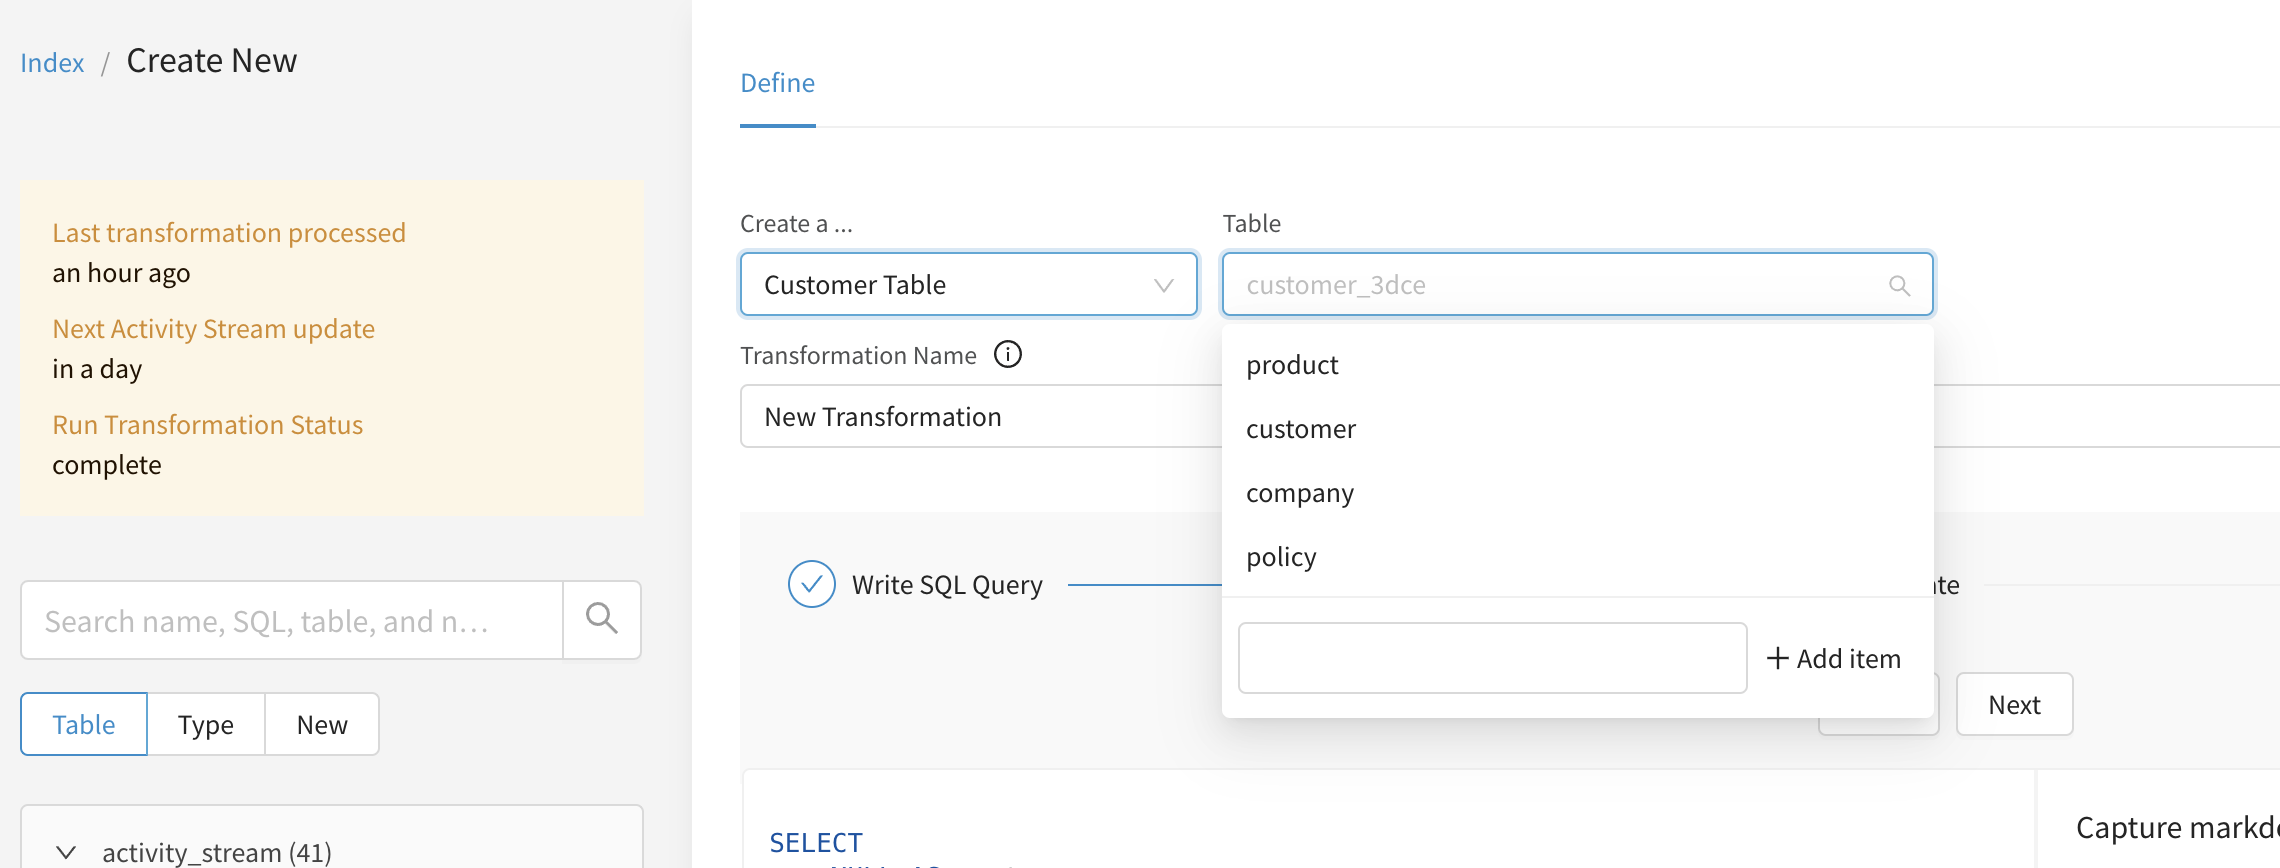Open the Define tab

777,83
